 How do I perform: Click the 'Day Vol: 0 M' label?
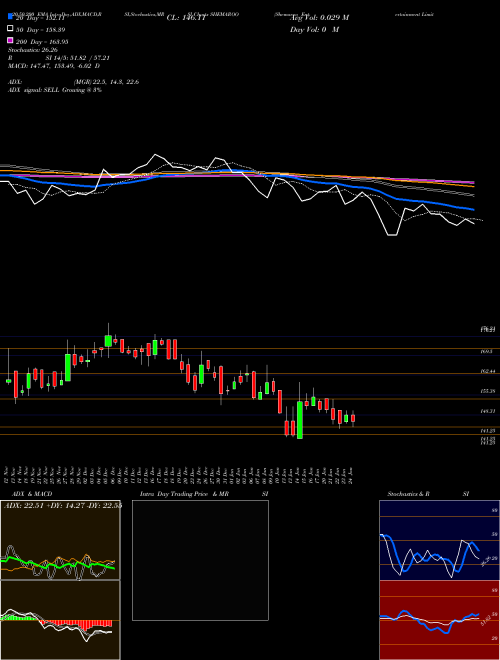[x=314, y=29]
